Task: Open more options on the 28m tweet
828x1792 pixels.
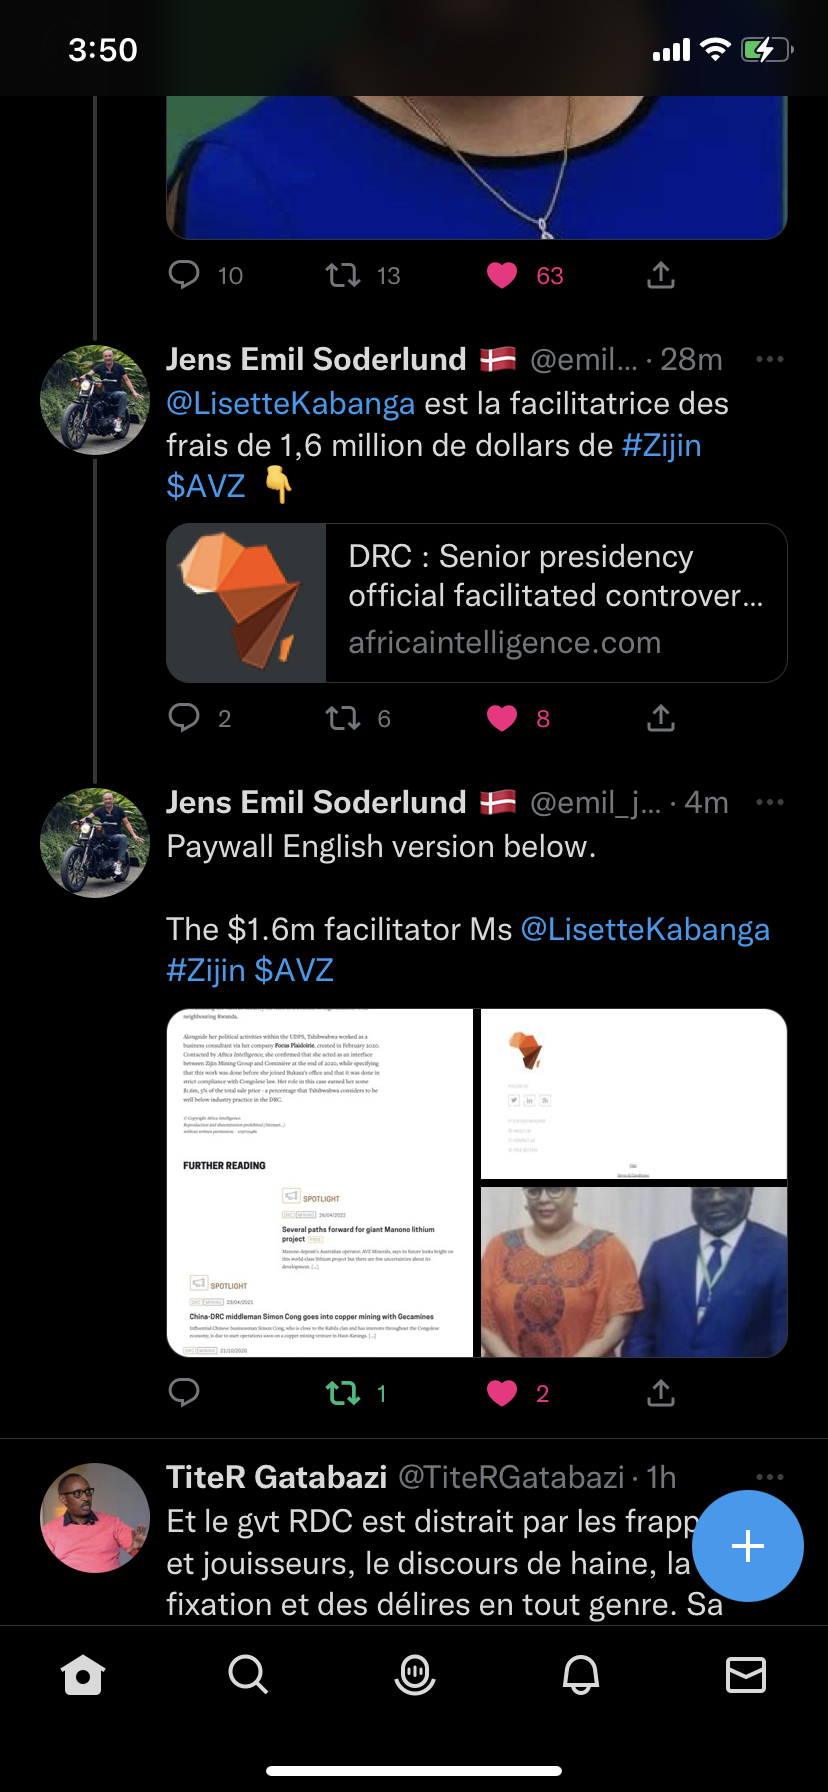Action: [770, 359]
